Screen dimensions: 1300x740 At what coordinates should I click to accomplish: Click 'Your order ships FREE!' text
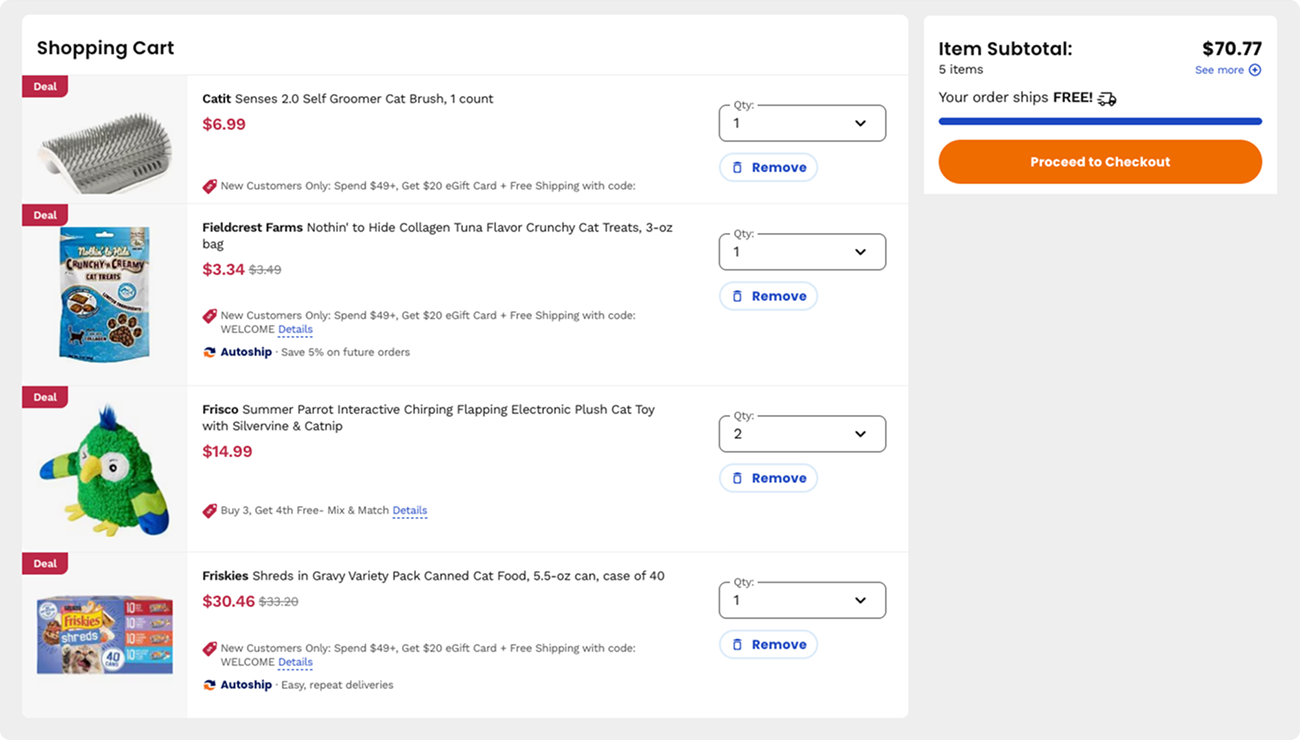(1015, 98)
